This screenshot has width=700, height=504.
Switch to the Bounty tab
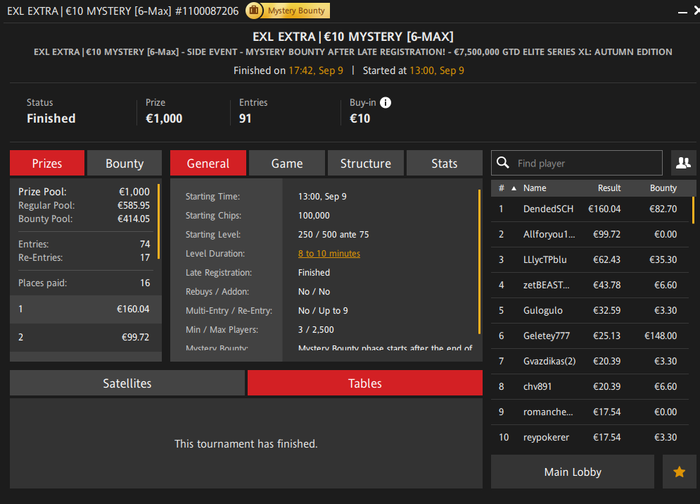125,163
